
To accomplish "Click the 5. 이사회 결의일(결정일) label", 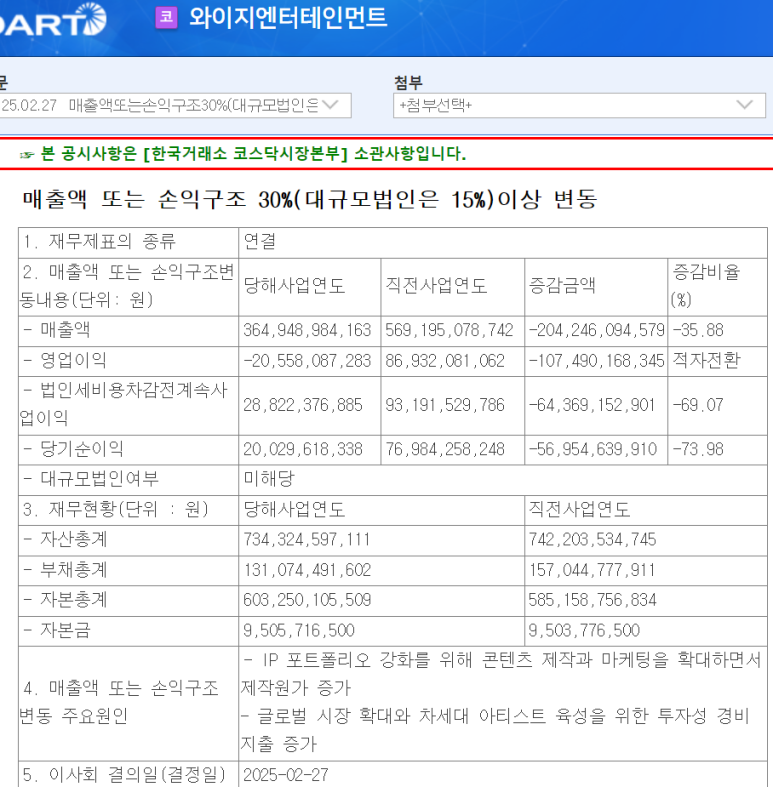I will (x=124, y=775).
